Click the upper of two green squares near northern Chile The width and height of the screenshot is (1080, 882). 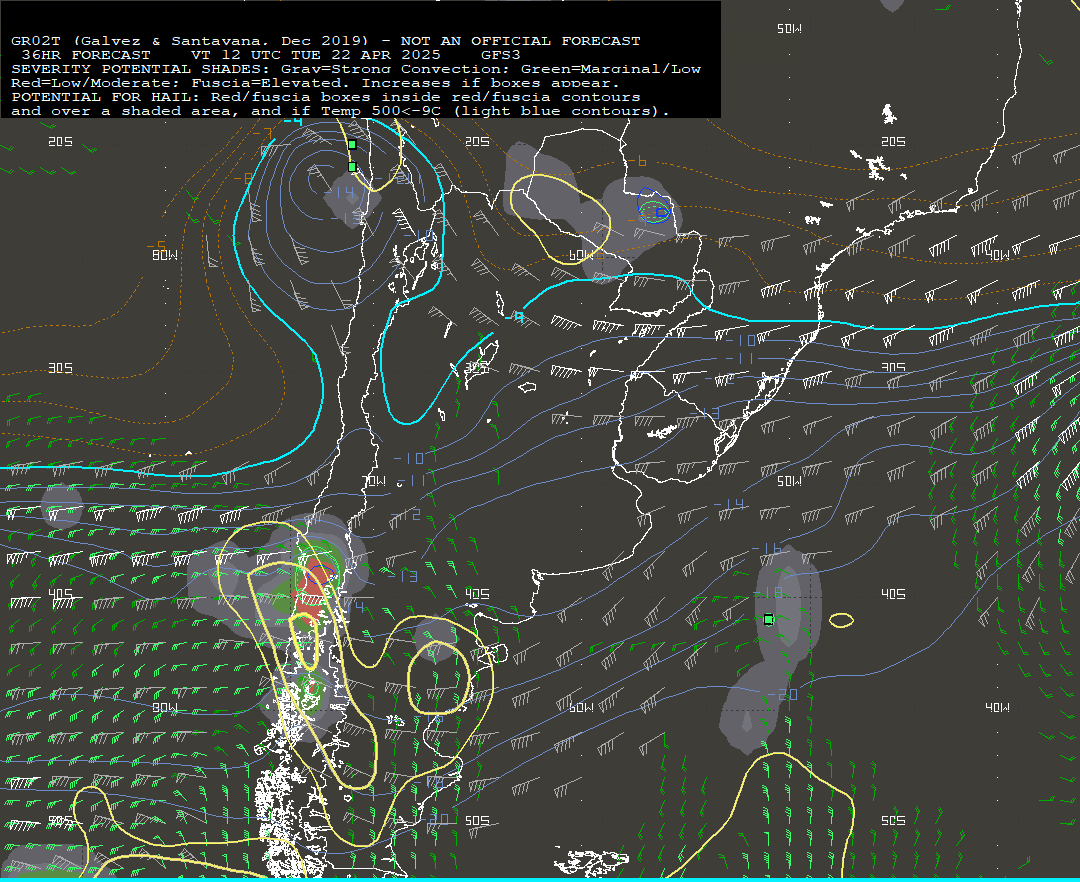tap(352, 145)
